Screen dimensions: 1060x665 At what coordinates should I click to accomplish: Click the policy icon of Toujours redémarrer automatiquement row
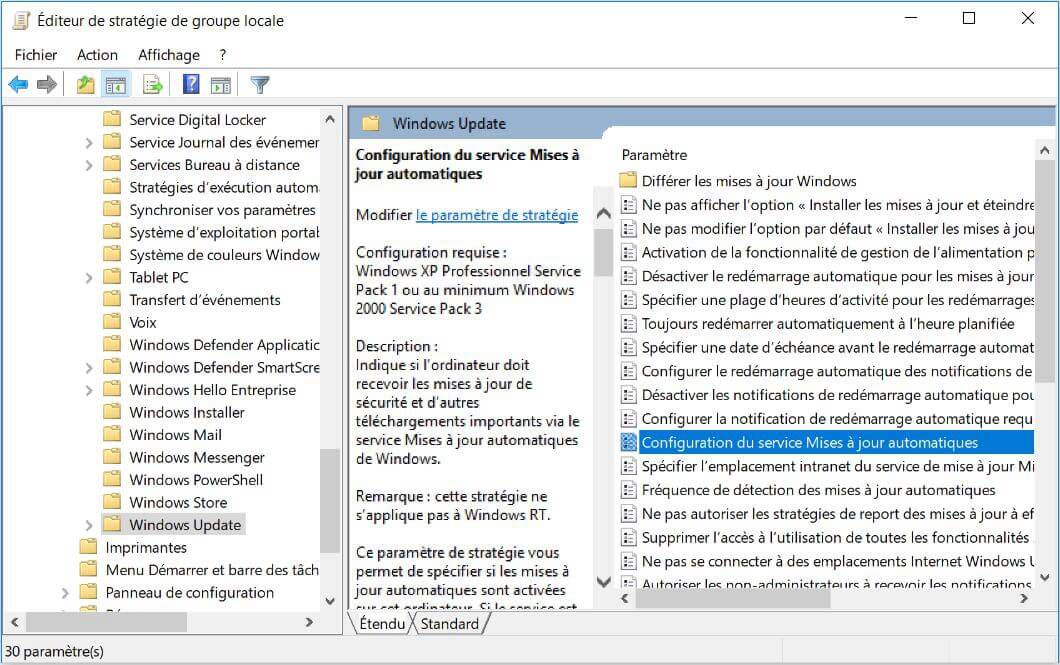(x=629, y=324)
